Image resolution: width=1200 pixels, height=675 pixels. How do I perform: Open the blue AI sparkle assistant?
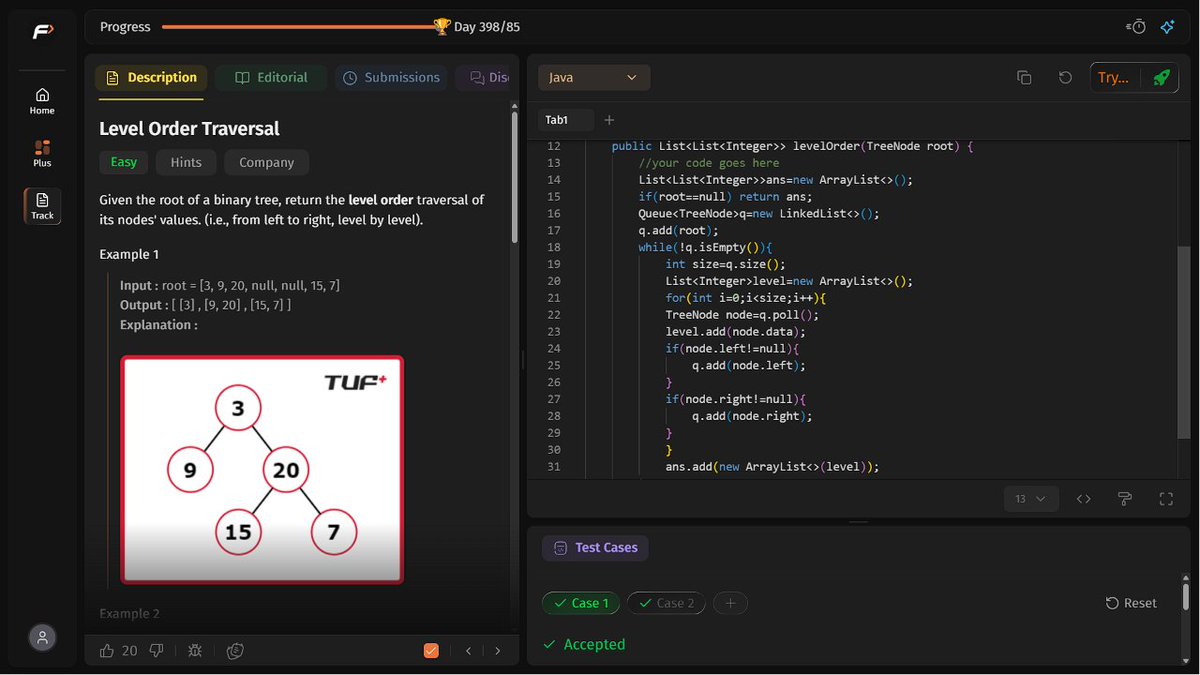[x=1167, y=27]
